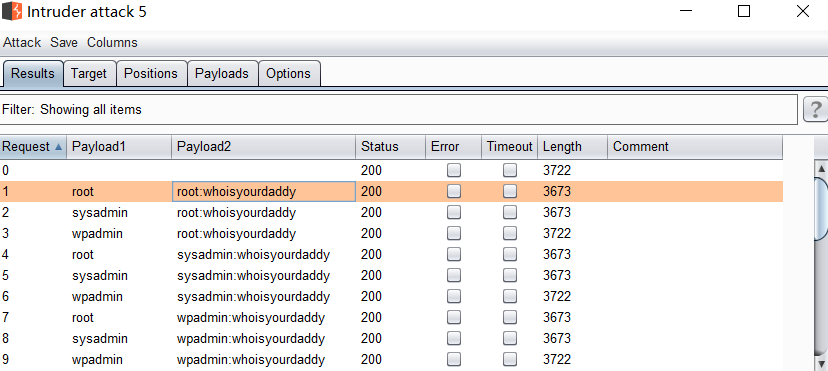Click length 3722 in request 0 row
This screenshot has width=828, height=371.
coord(557,170)
